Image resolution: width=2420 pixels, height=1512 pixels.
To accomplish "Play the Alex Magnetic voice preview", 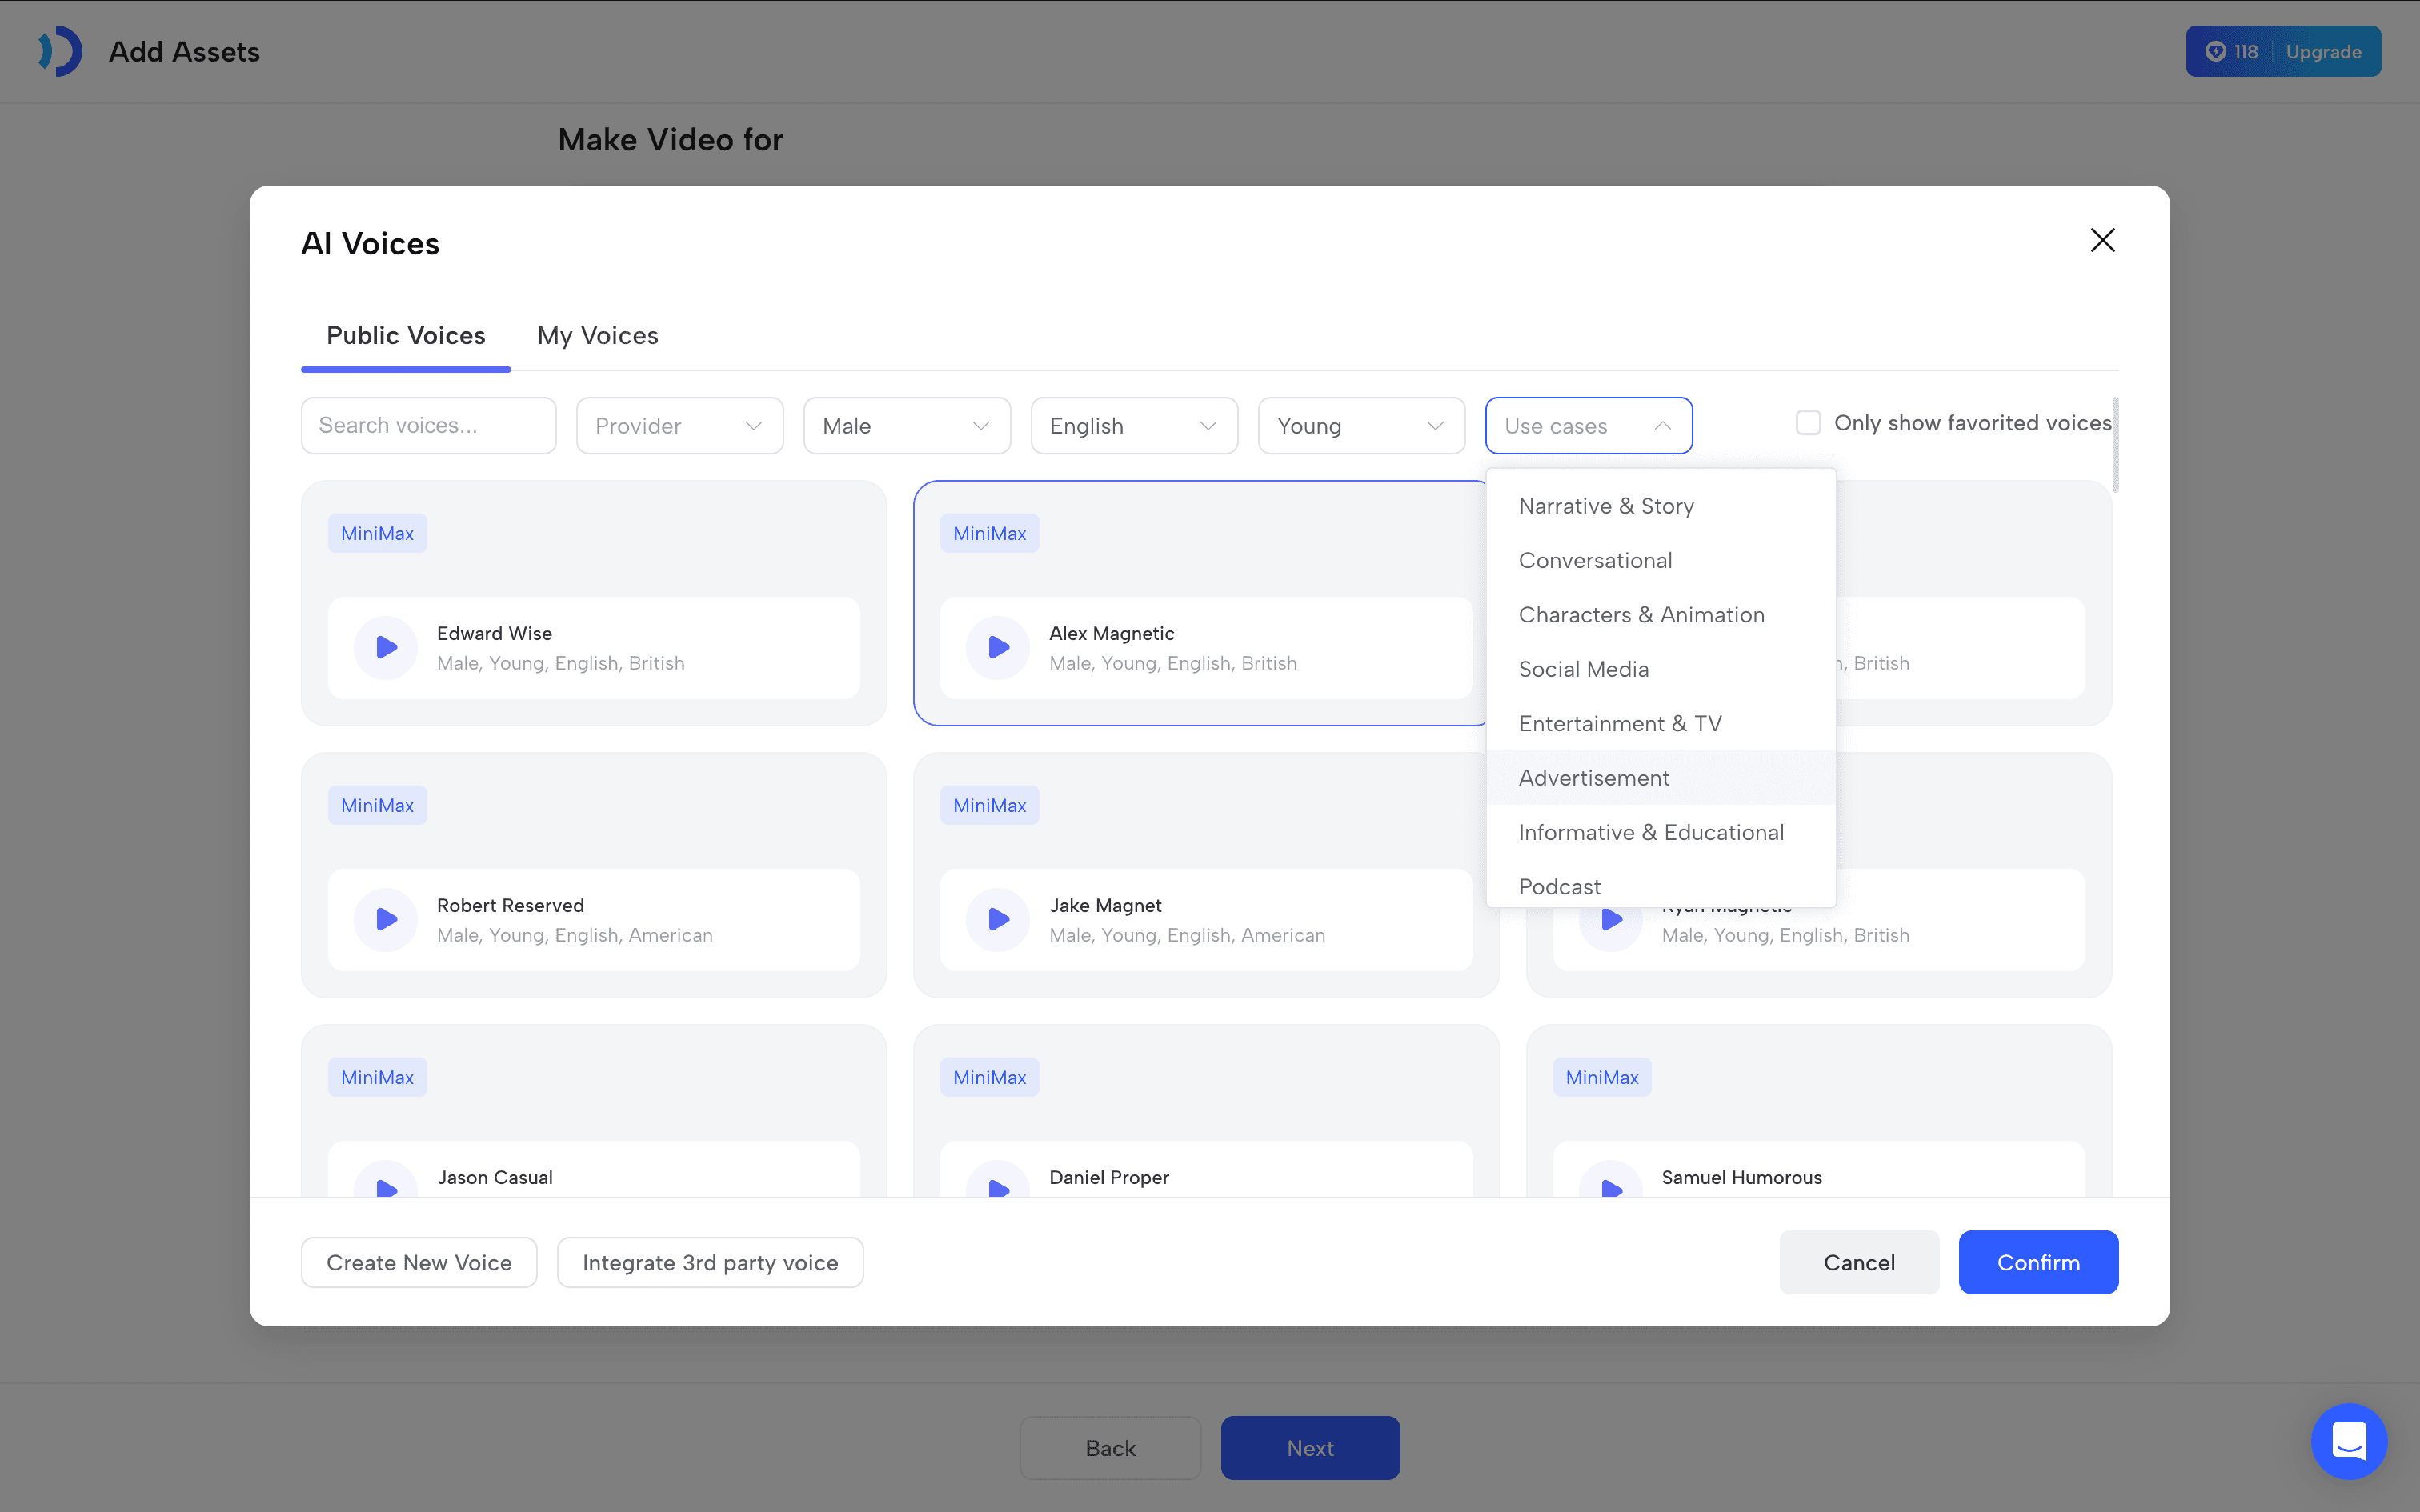I will point(998,648).
